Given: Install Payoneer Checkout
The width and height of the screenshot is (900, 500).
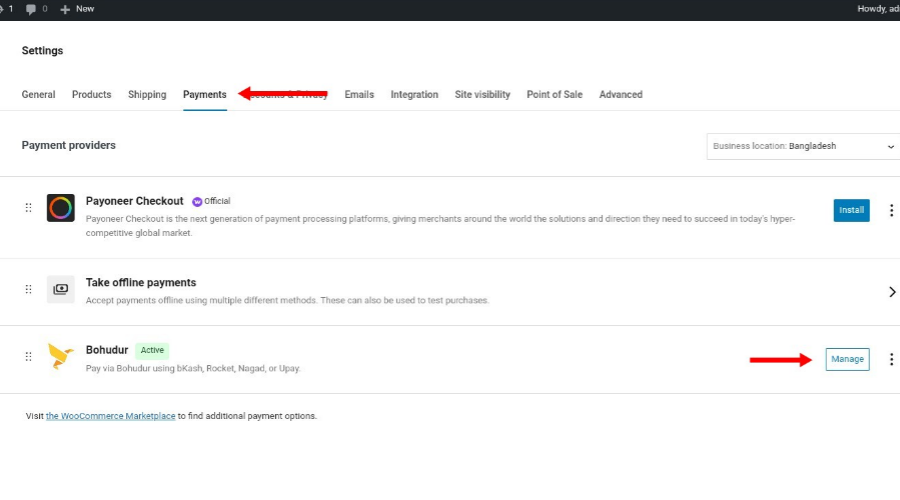Looking at the screenshot, I should 851,210.
